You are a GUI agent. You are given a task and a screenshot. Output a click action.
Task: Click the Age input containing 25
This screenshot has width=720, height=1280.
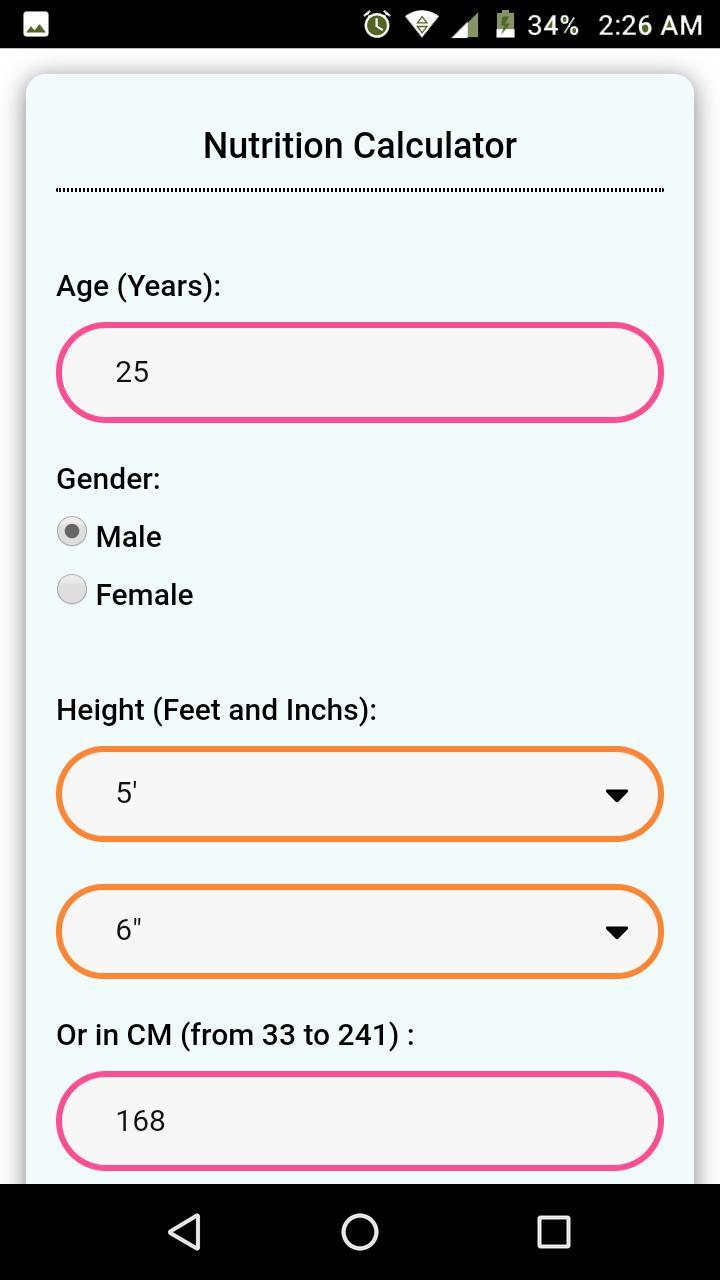359,372
